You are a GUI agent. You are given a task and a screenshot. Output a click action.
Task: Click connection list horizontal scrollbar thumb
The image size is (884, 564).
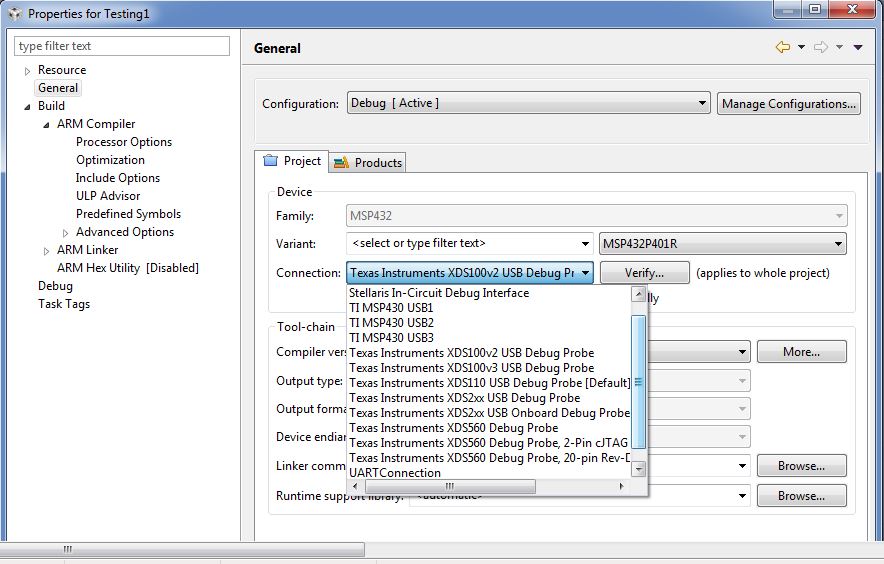tap(449, 486)
